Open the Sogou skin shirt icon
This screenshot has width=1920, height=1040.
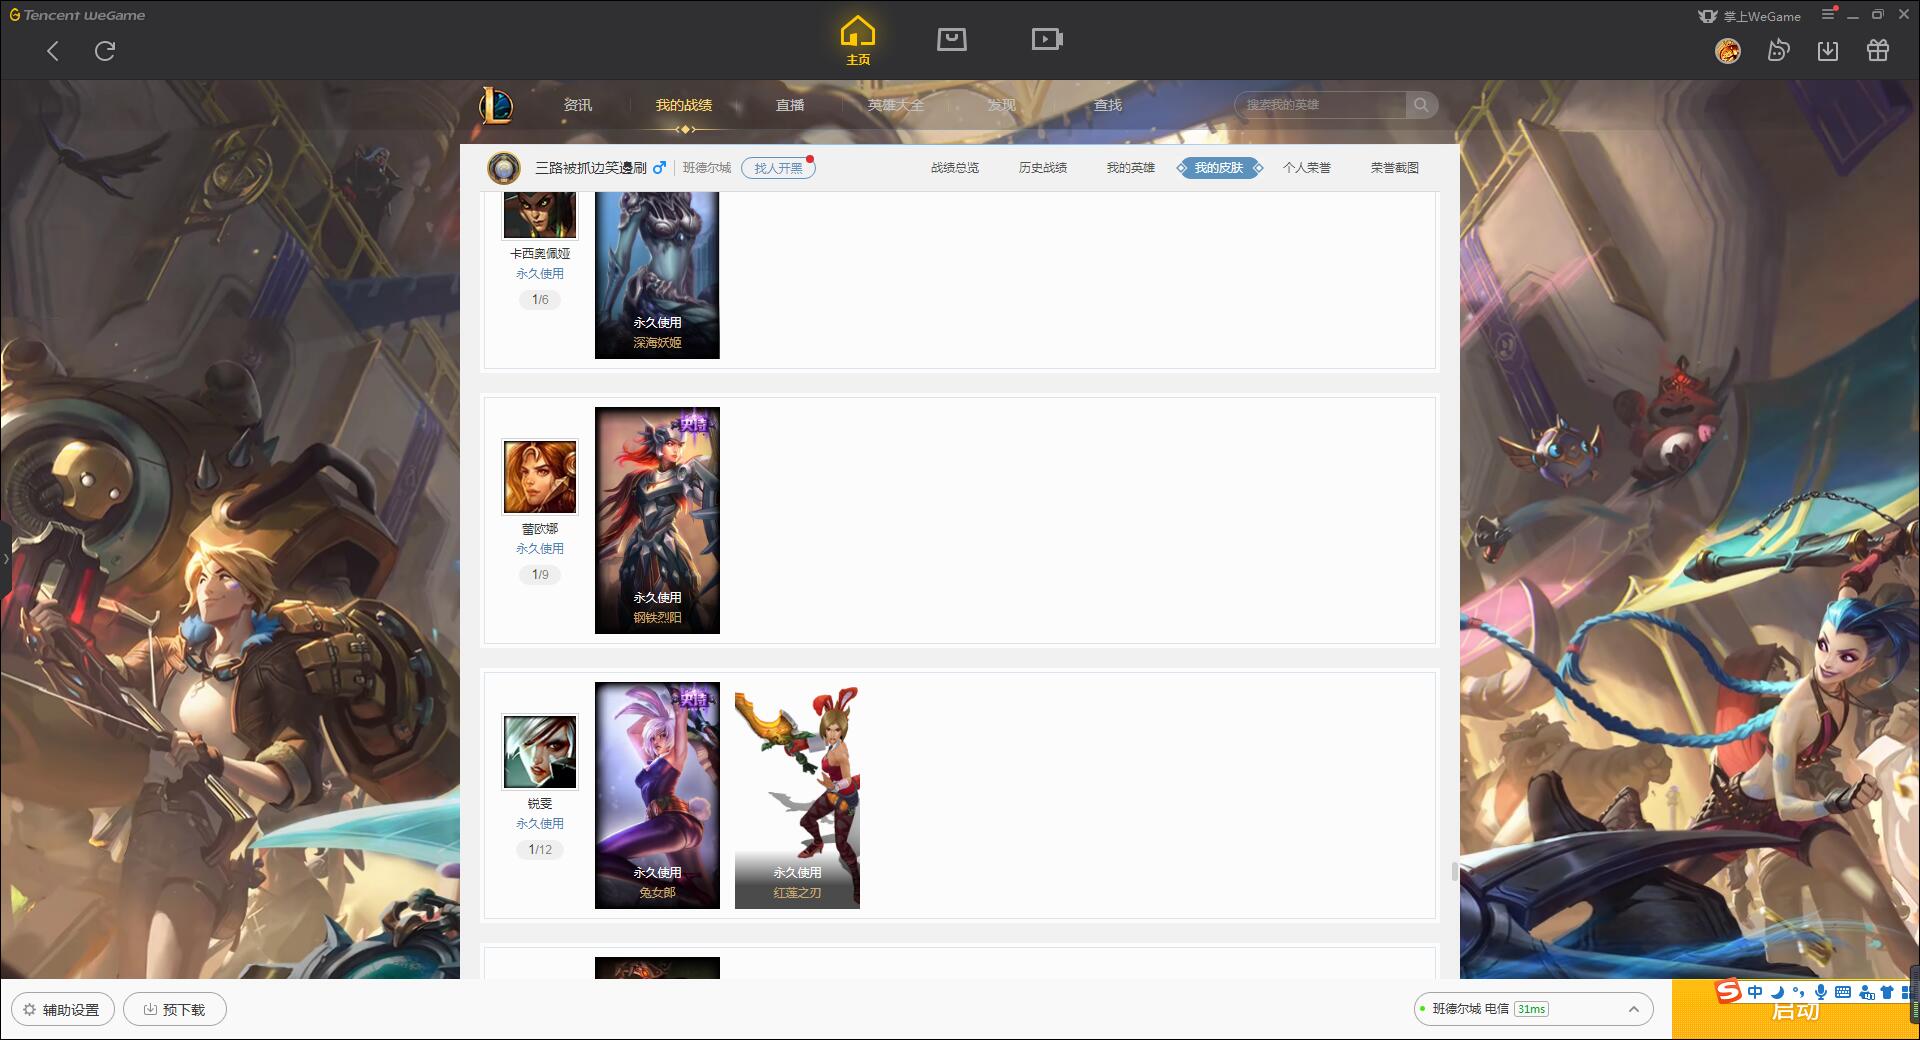(x=1887, y=992)
